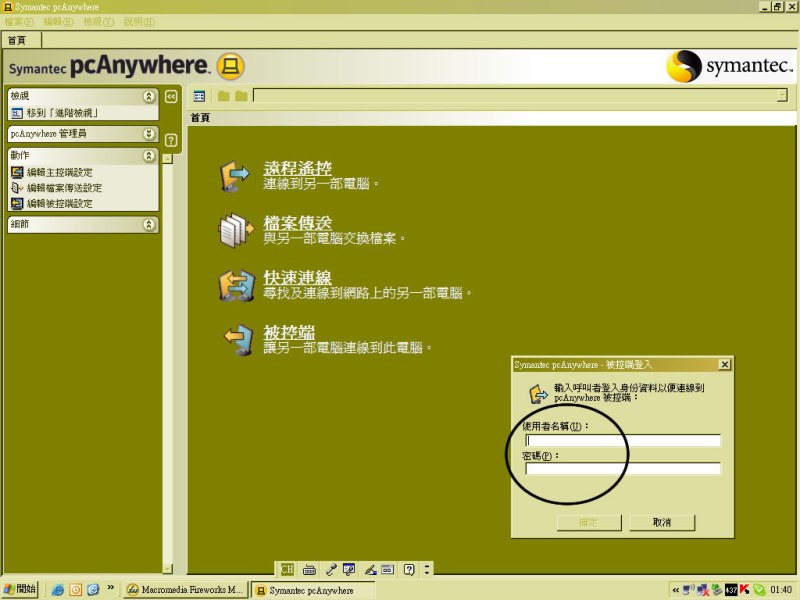800x600 pixels.
Task: Collapse the left sidebar with the << button
Action: [x=171, y=96]
